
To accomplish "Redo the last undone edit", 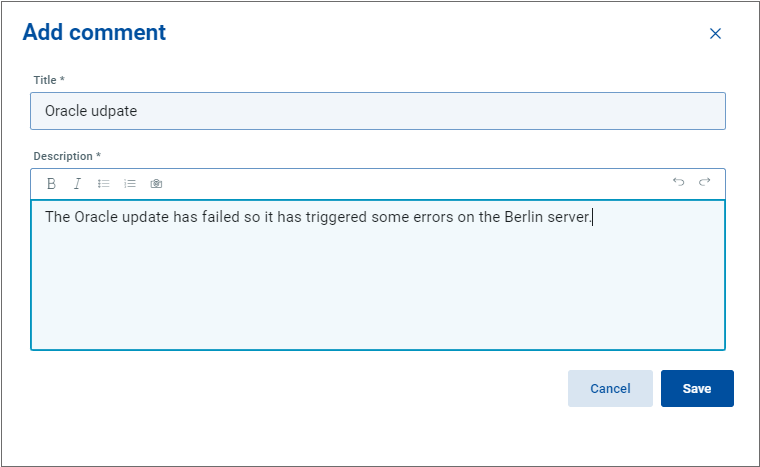I will coord(705,183).
